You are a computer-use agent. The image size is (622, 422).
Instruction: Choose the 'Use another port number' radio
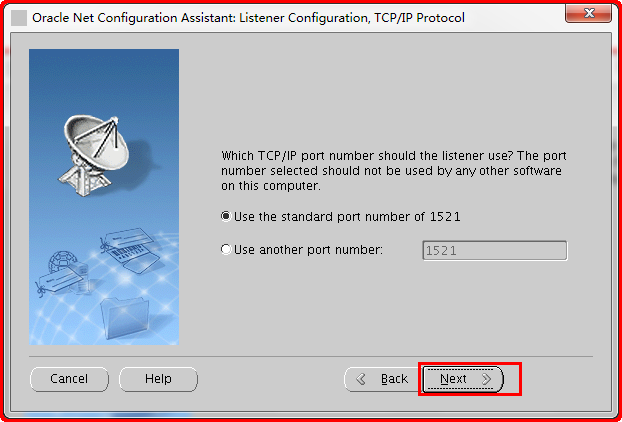click(226, 250)
